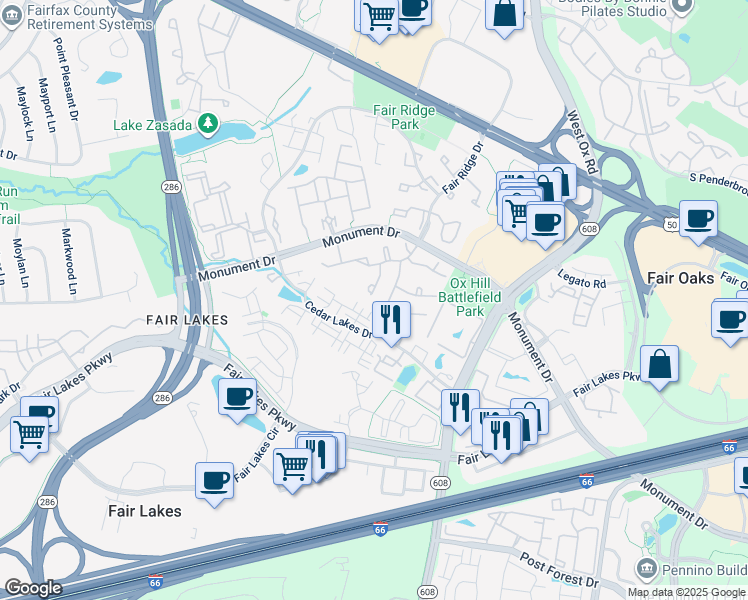
Task: Click the shopping bag marker near Fair Oaks
Action: point(660,364)
